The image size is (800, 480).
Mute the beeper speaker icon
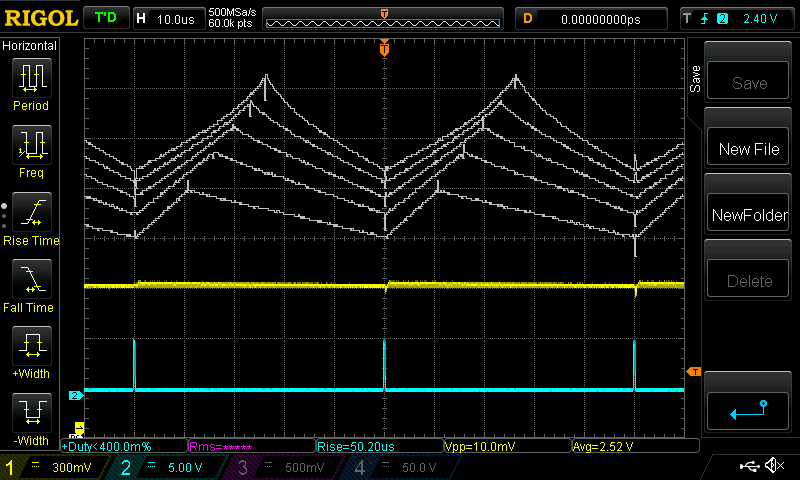773,466
